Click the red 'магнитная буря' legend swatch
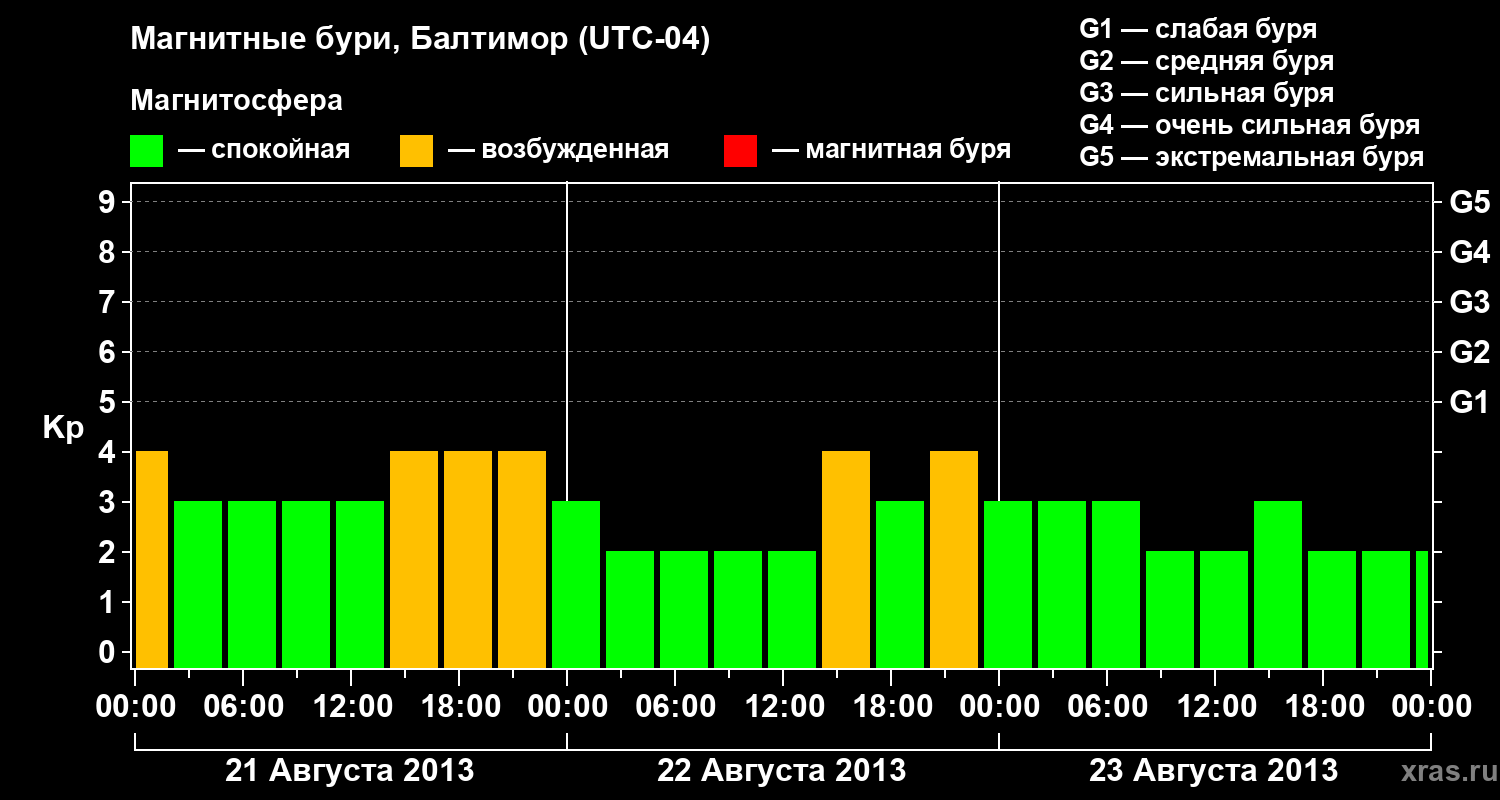 [x=741, y=151]
